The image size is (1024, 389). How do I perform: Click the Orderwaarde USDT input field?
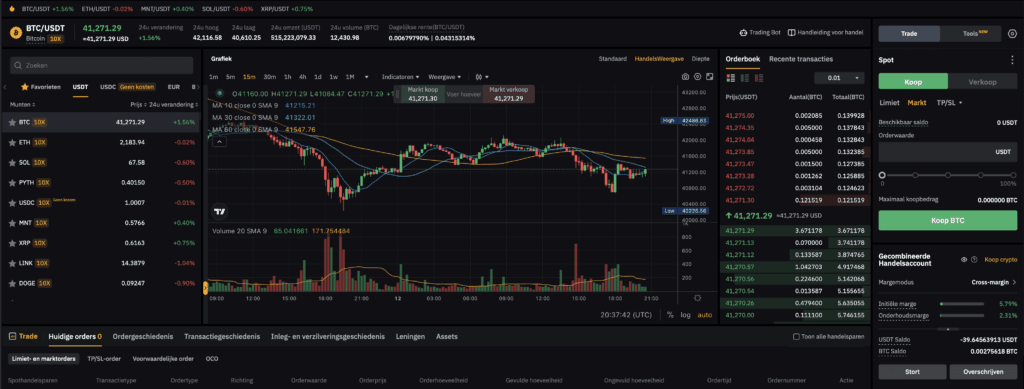tap(947, 151)
